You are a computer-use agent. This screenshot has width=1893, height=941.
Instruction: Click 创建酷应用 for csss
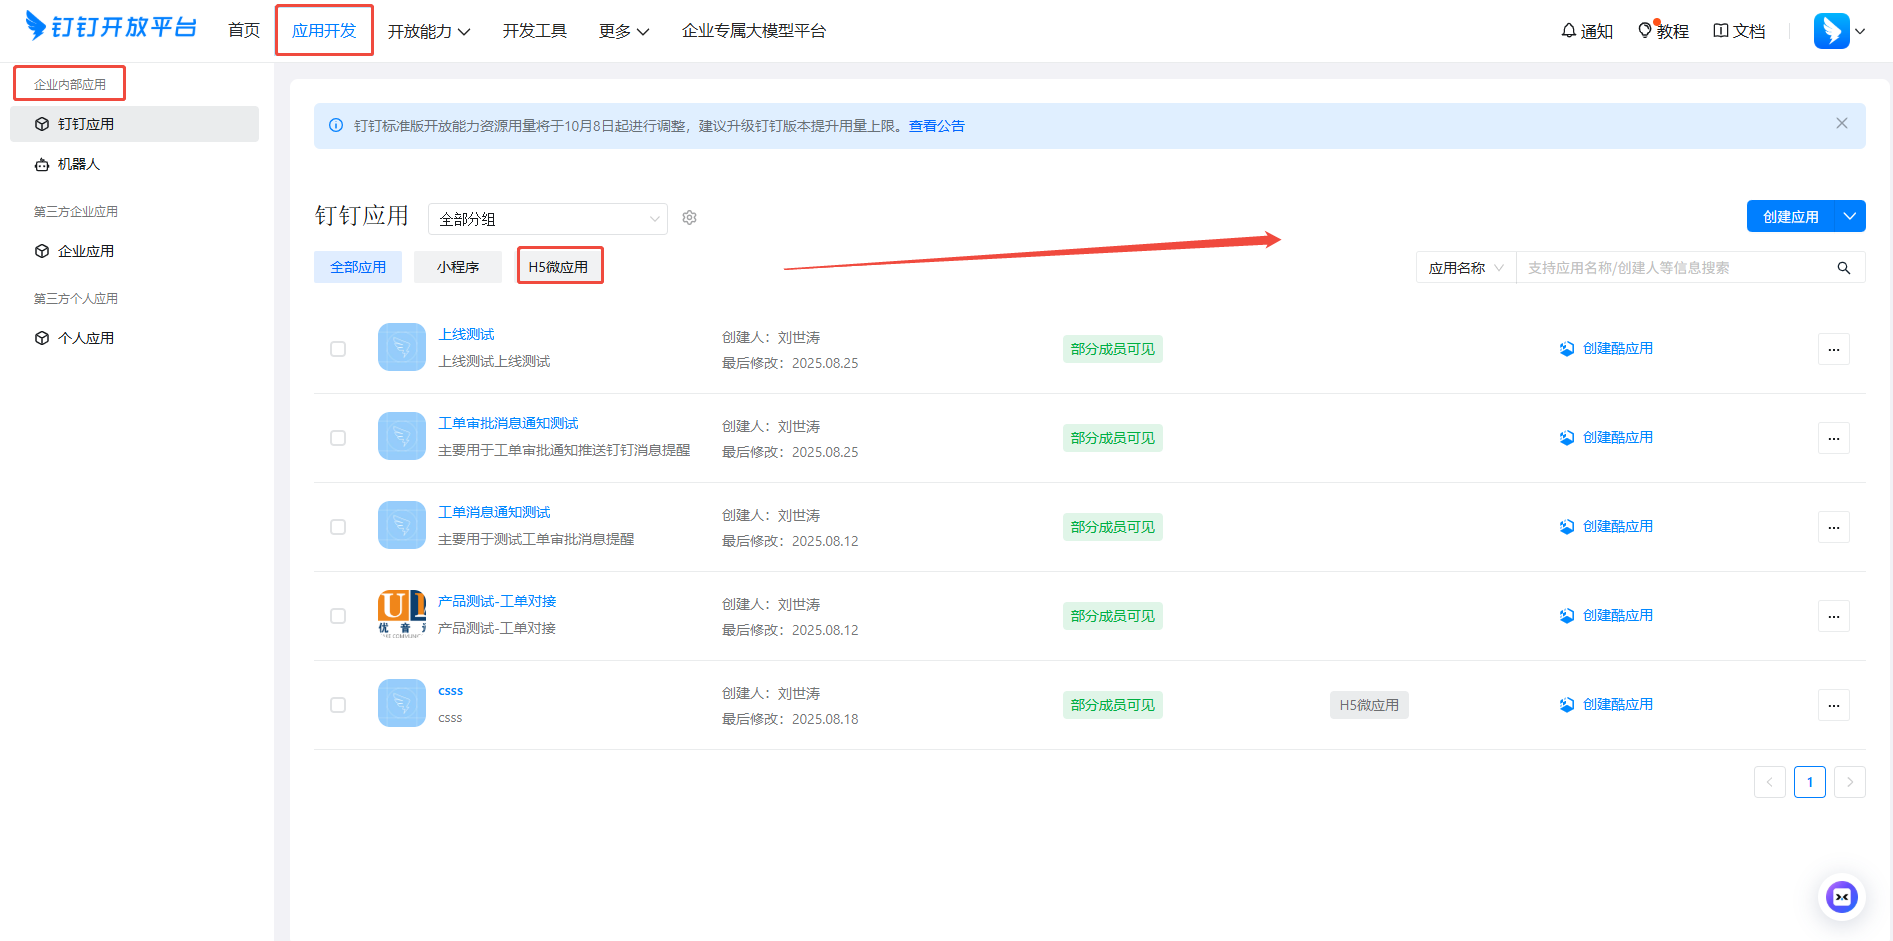pos(1606,704)
